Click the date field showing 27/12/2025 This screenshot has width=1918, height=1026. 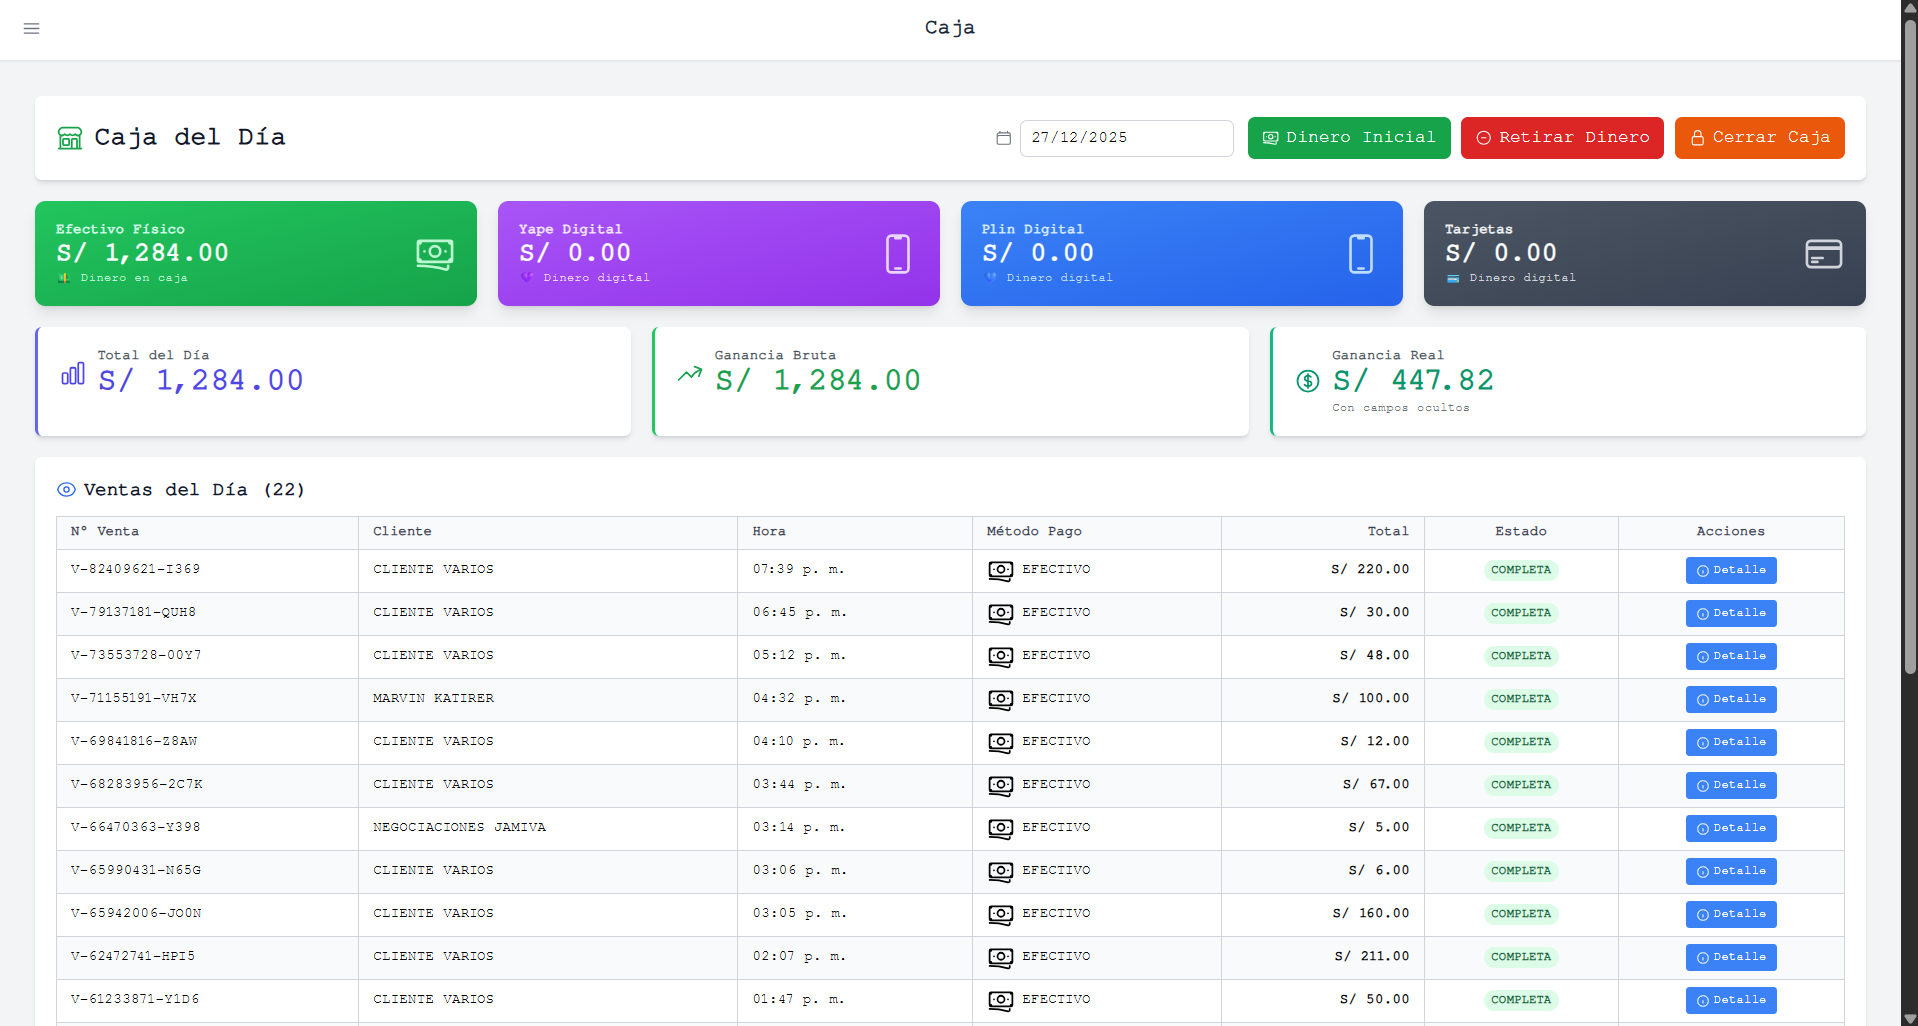(x=1127, y=138)
